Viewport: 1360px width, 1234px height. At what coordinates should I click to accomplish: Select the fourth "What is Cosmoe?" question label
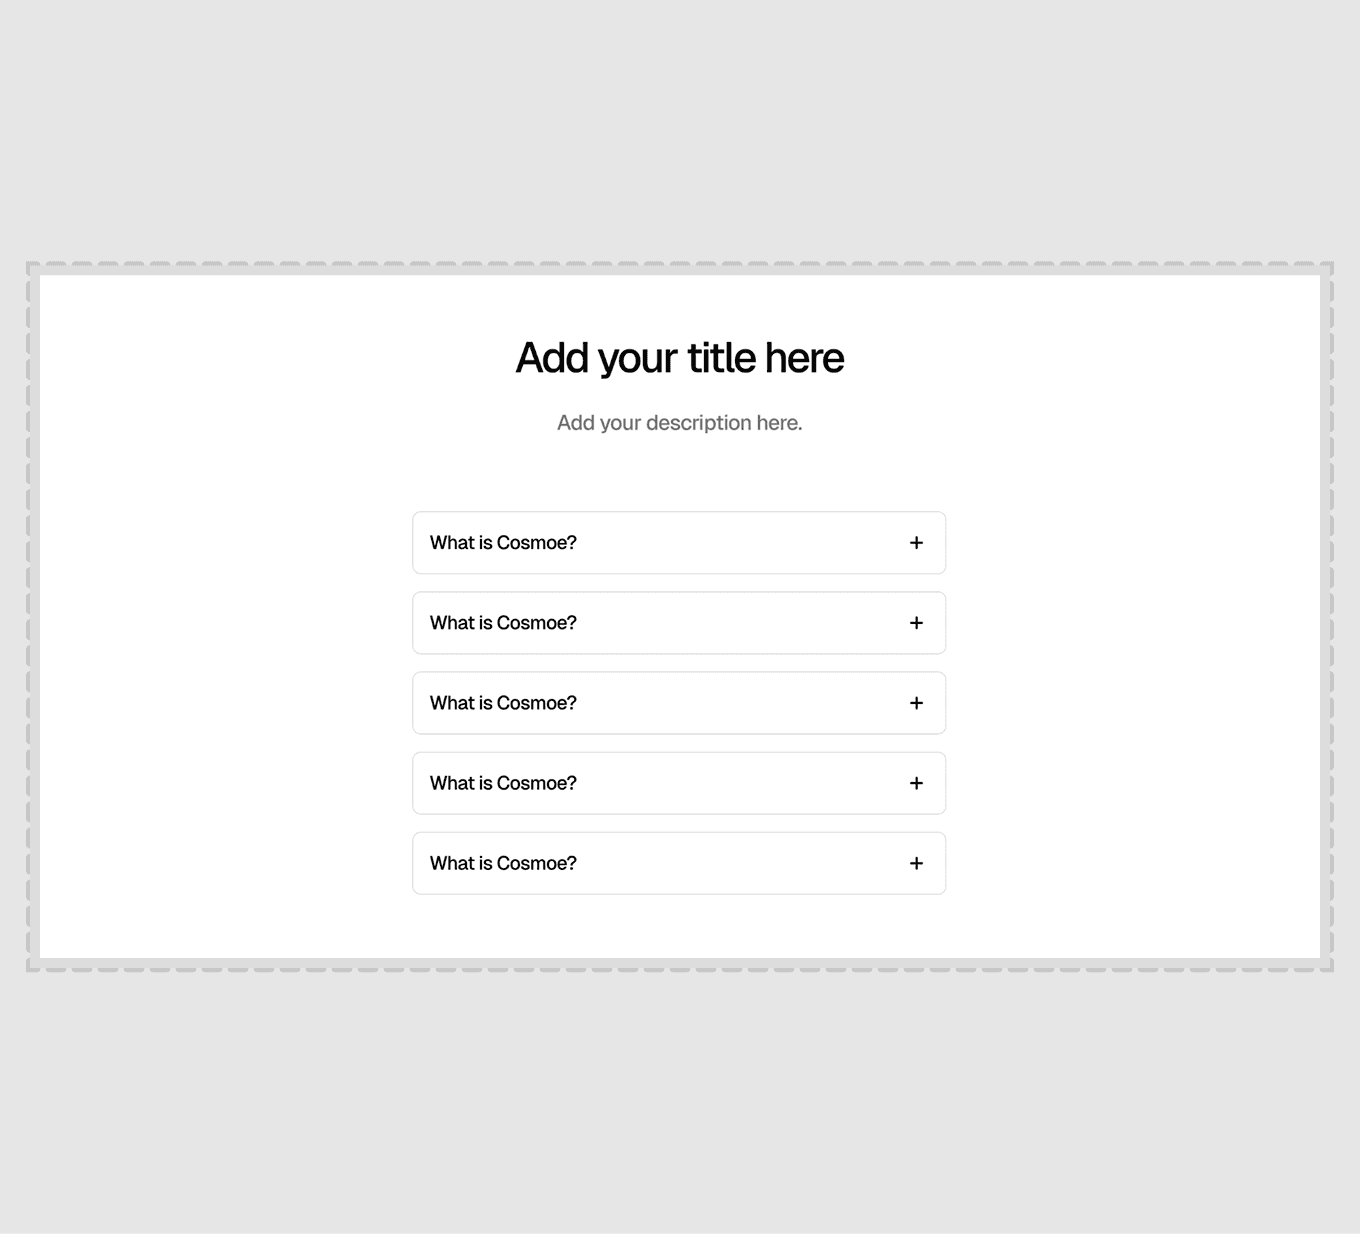point(503,783)
